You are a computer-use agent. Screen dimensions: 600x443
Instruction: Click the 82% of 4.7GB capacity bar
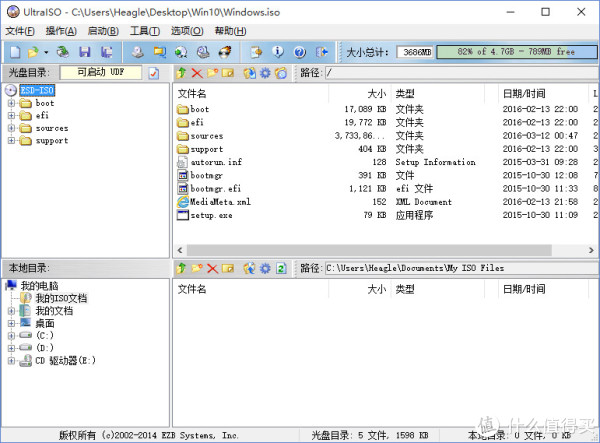(517, 52)
